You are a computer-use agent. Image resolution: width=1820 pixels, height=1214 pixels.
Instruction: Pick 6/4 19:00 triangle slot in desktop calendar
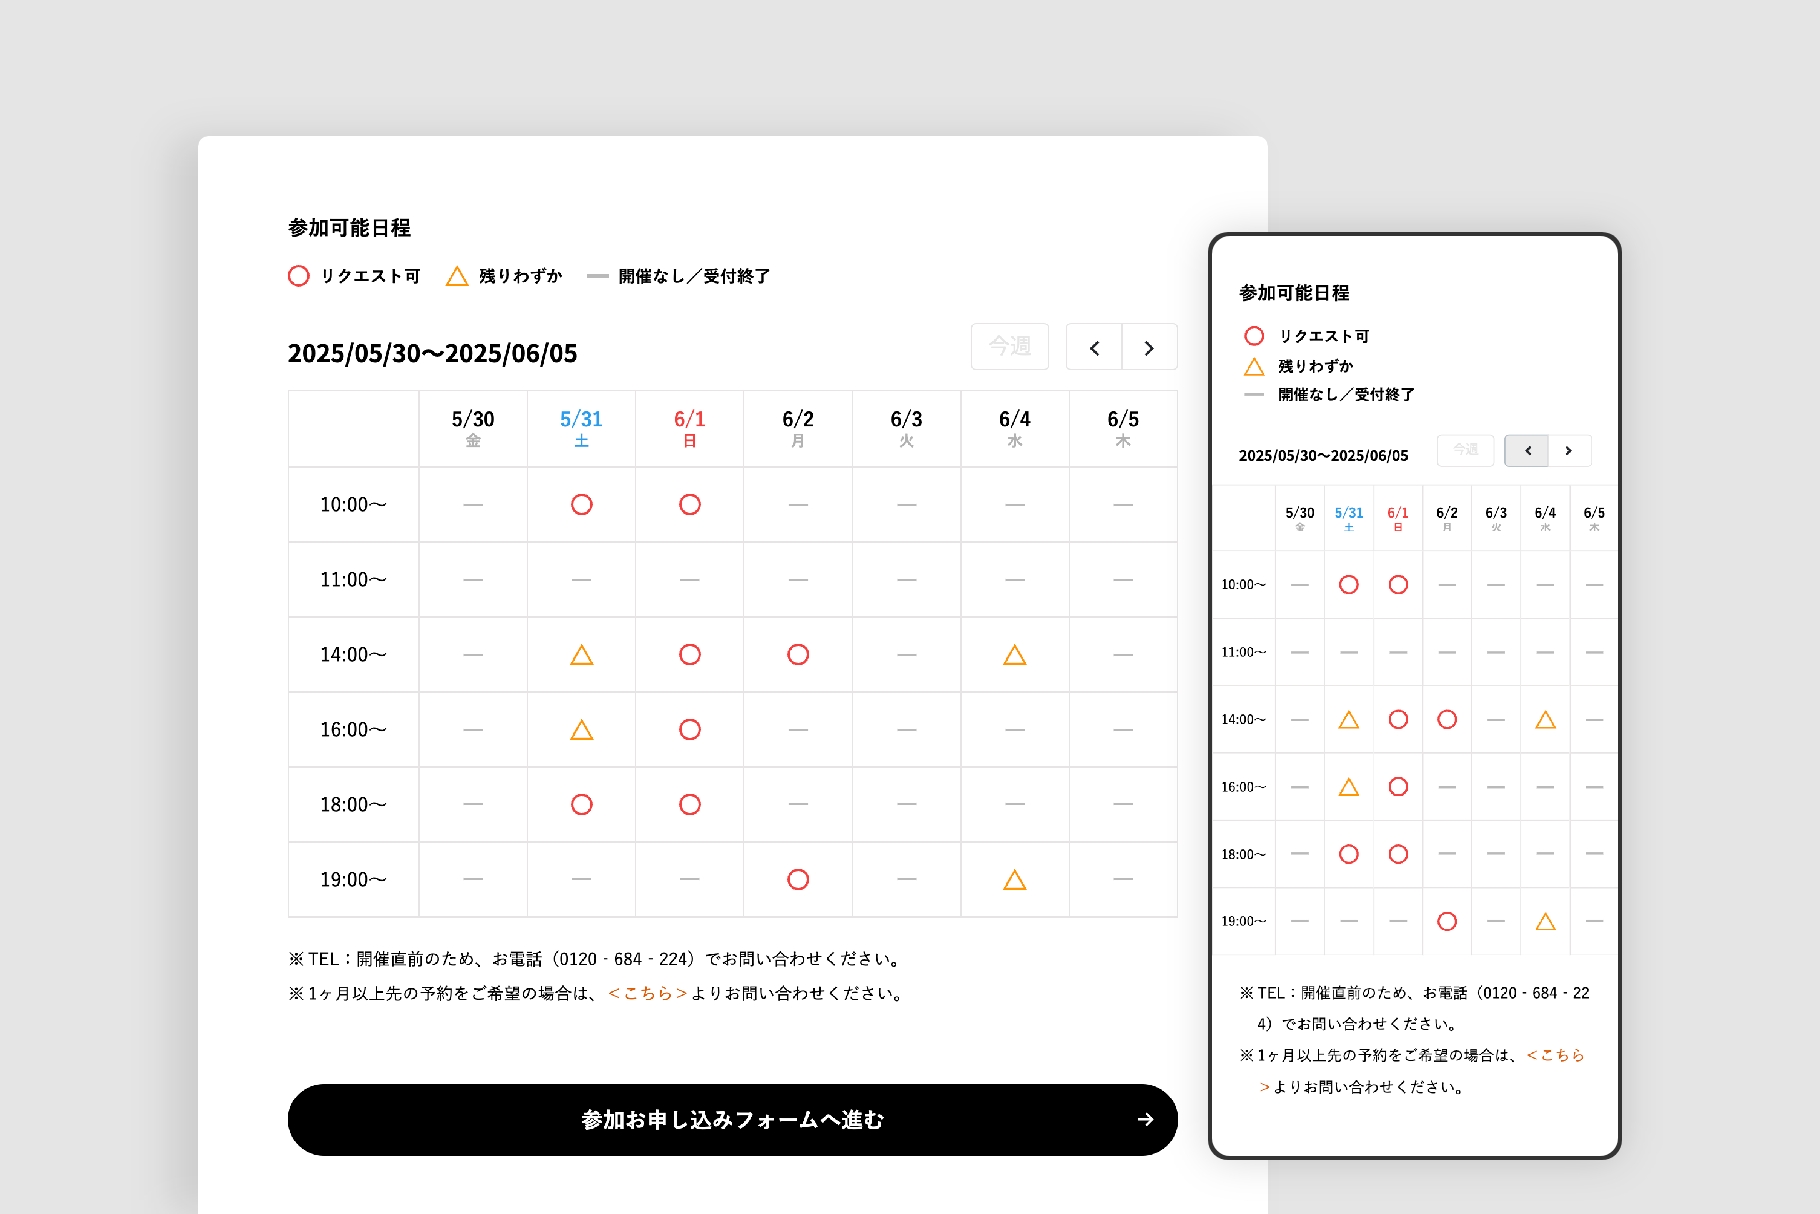coord(1015,880)
